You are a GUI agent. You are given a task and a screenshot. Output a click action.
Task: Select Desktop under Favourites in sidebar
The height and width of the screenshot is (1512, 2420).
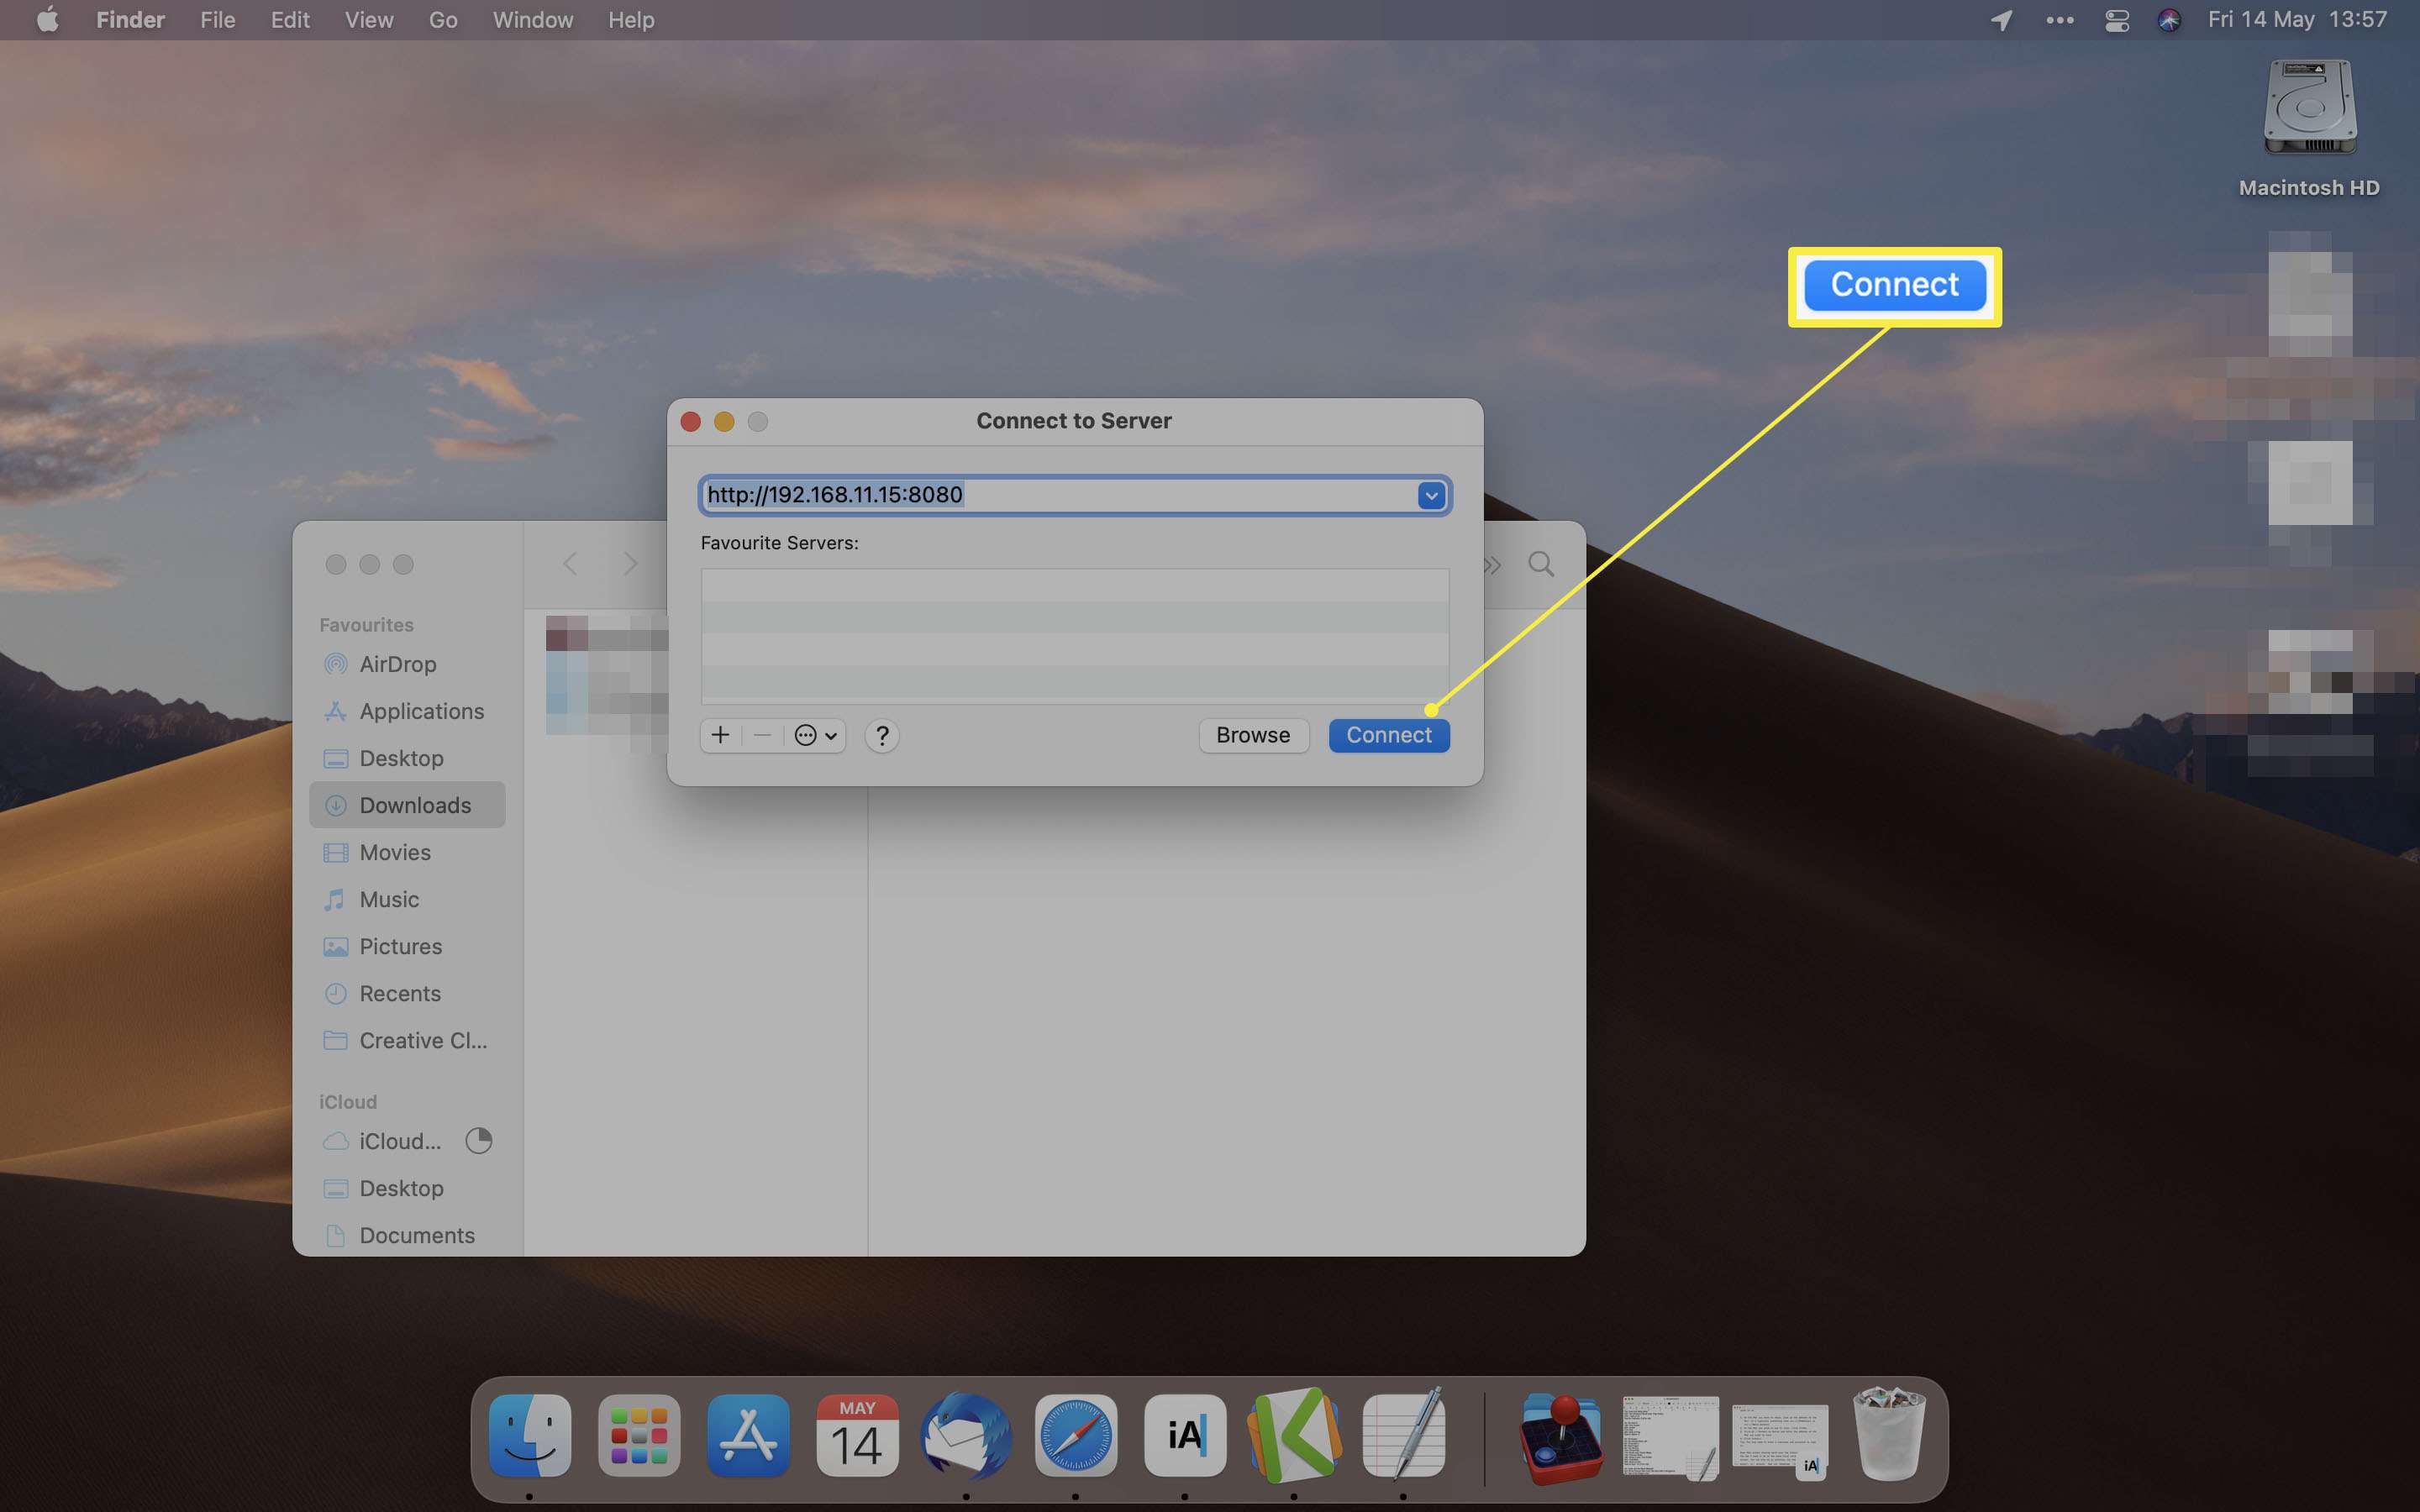[x=407, y=758]
